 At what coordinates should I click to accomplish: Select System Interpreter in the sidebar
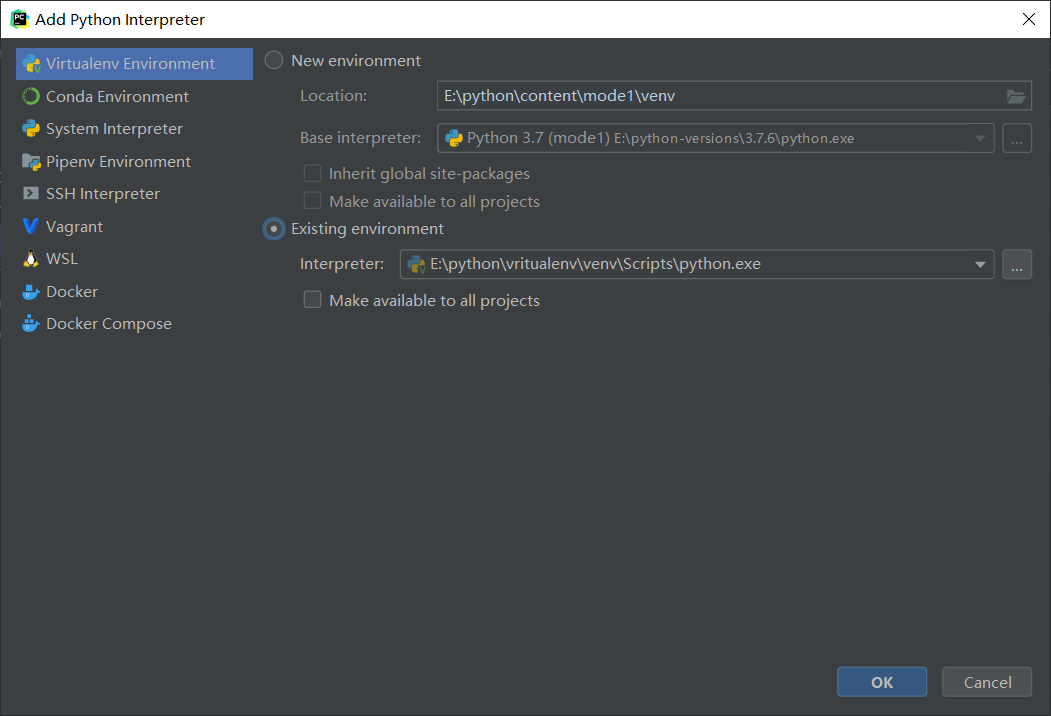coord(134,129)
